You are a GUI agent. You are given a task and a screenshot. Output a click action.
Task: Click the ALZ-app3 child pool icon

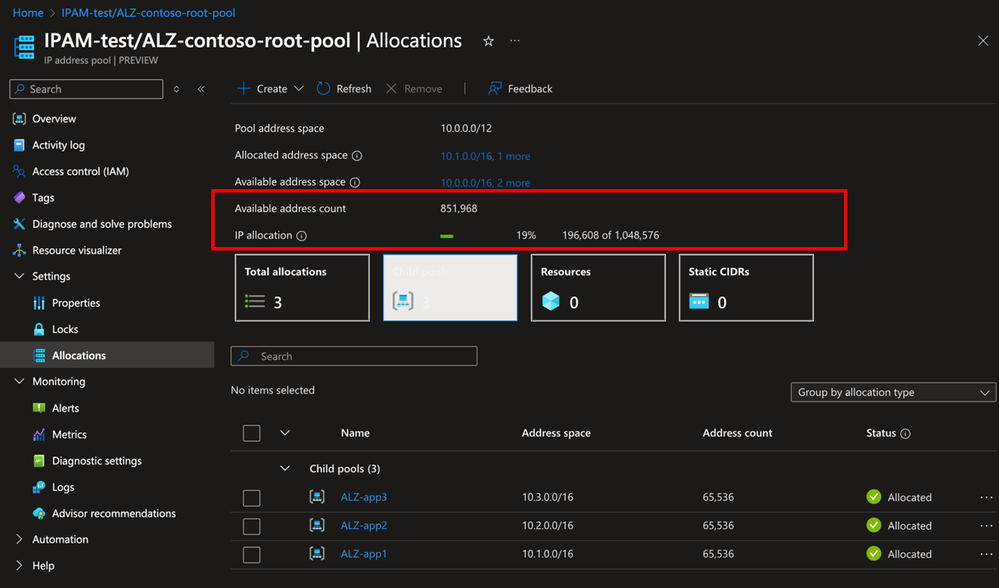point(317,497)
